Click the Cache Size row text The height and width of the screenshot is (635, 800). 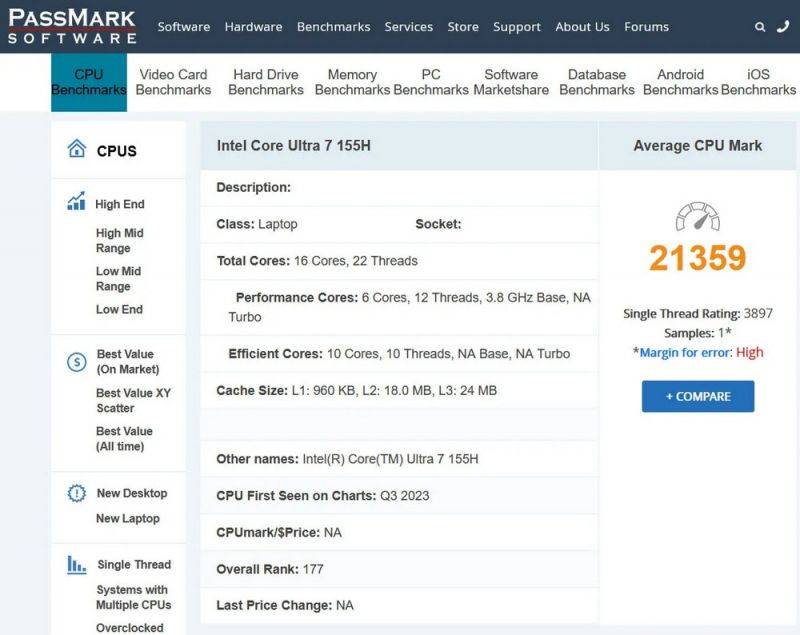coord(357,390)
